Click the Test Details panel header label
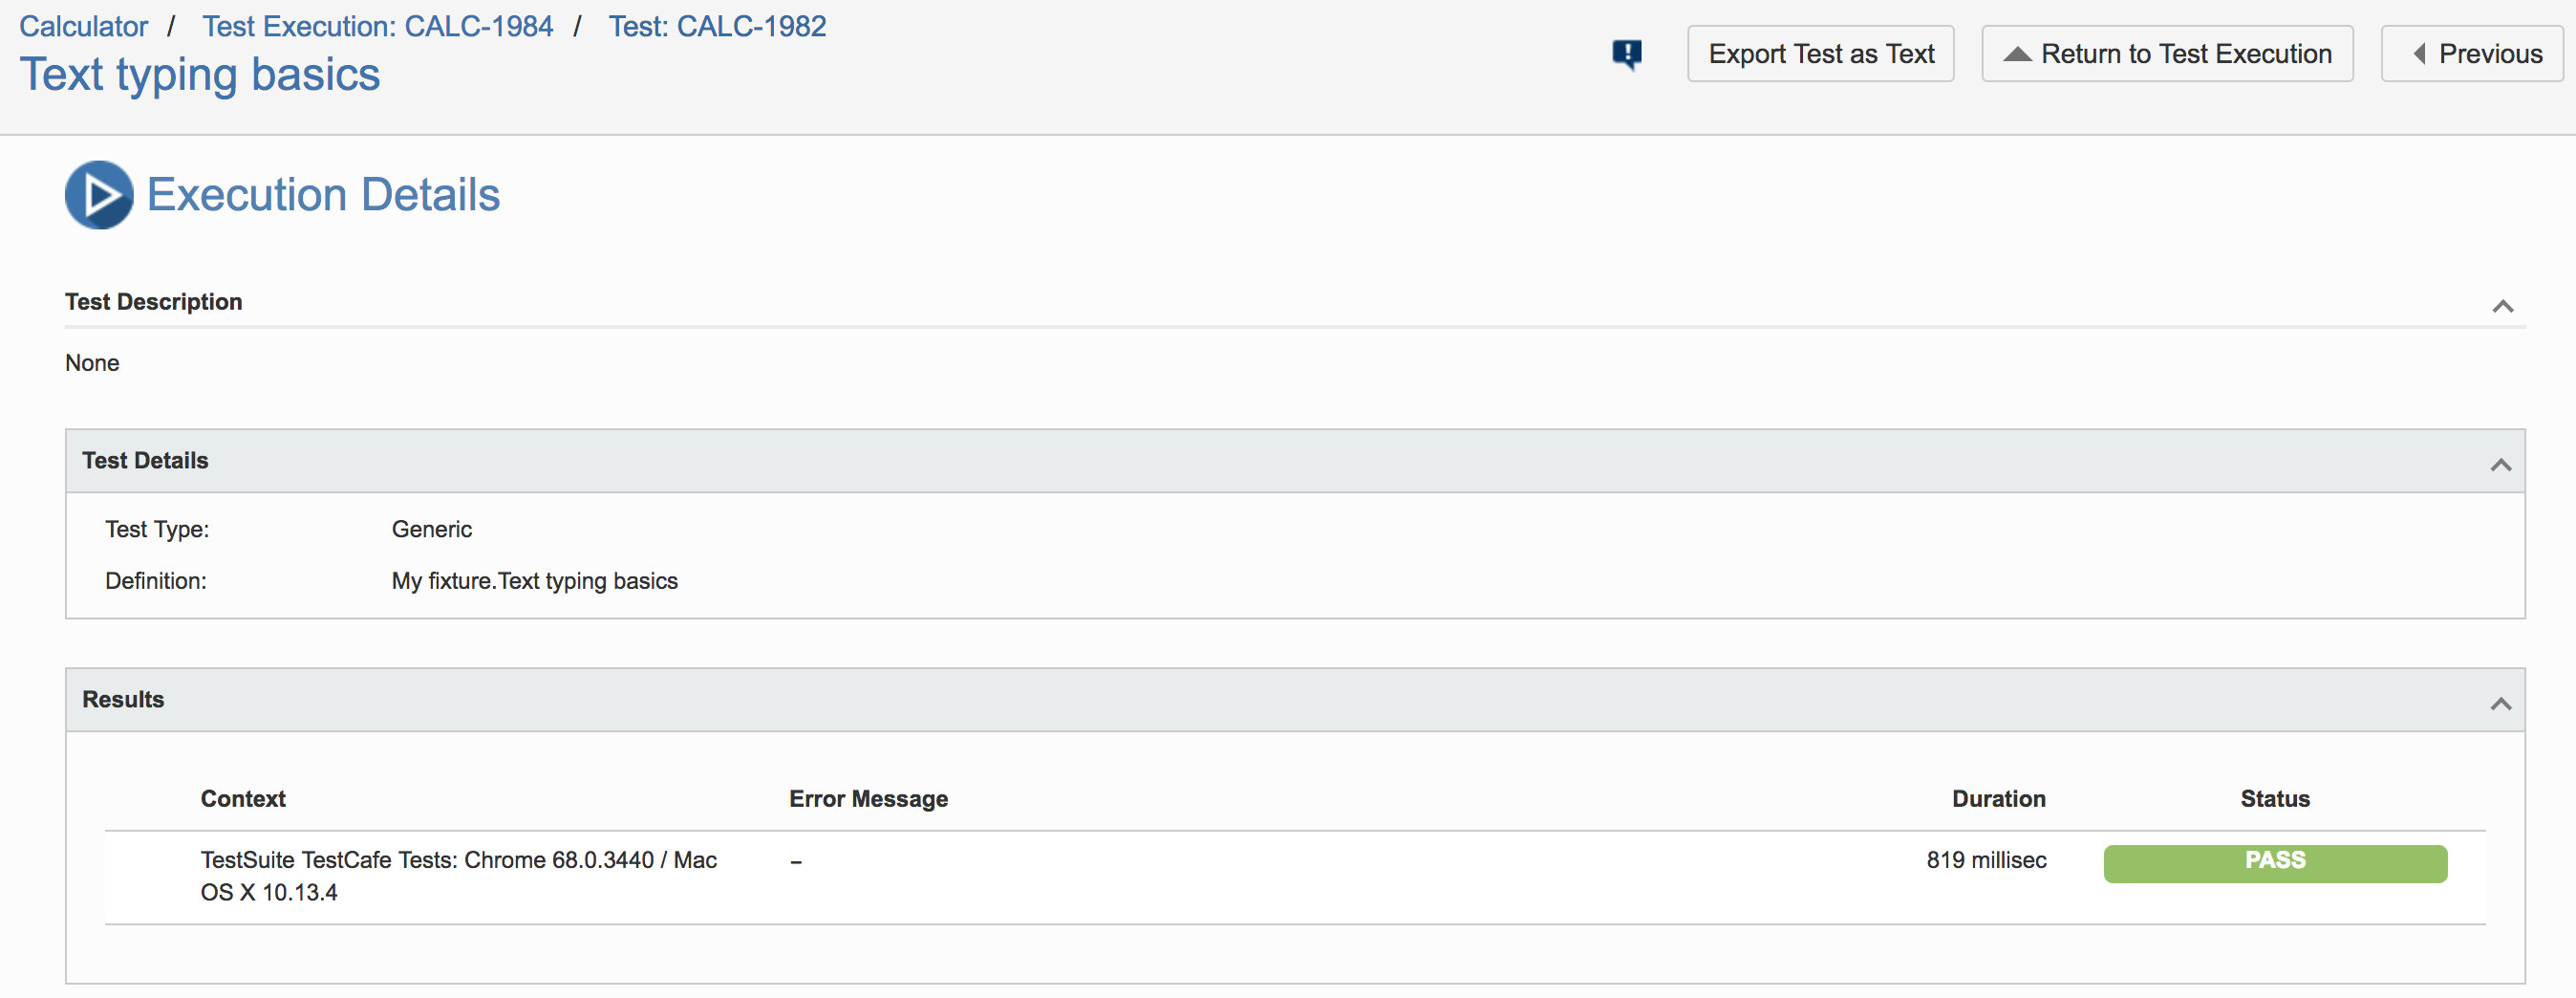This screenshot has height=998, width=2576. pos(145,461)
